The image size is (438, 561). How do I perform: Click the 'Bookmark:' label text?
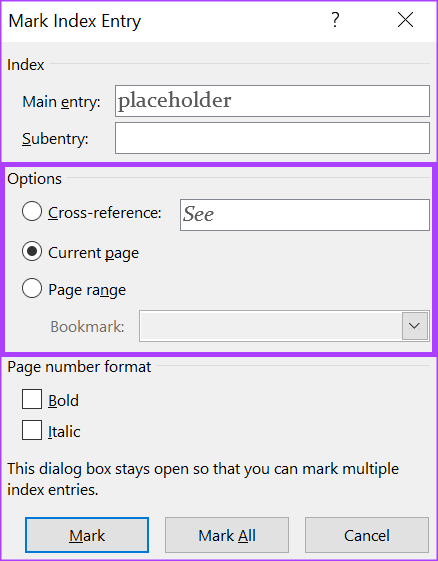point(87,327)
